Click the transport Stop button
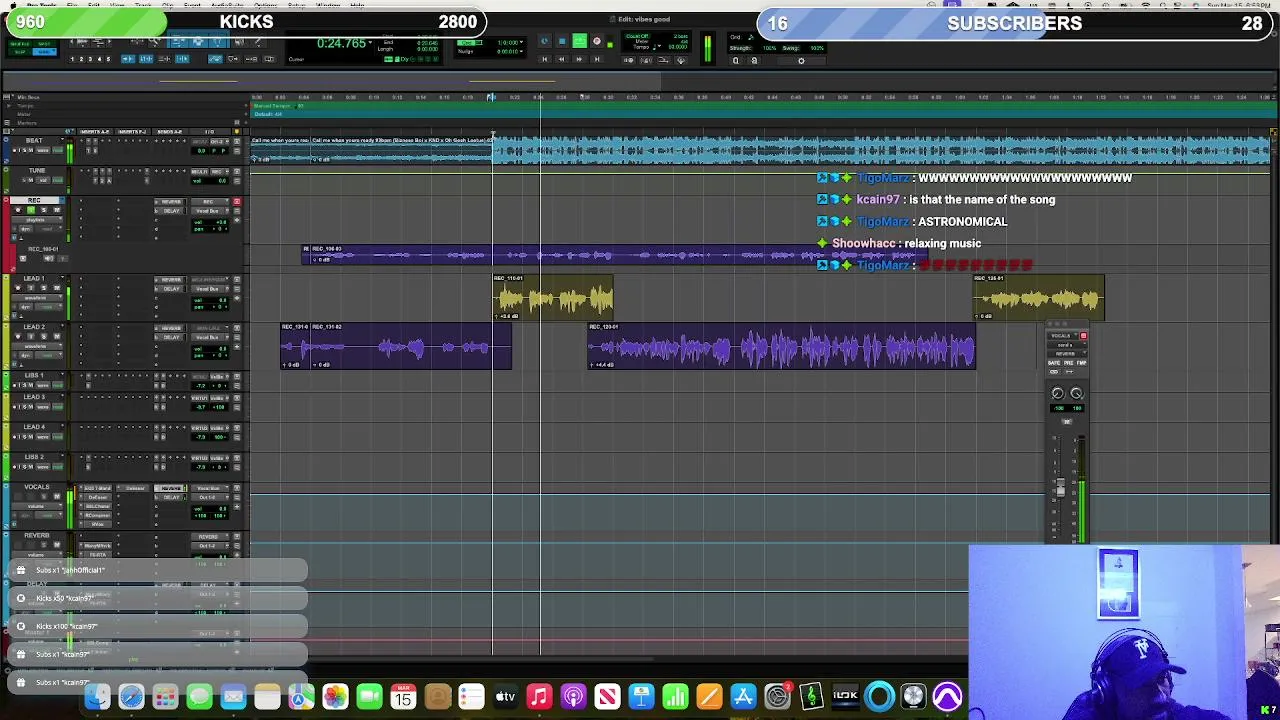 tap(562, 41)
